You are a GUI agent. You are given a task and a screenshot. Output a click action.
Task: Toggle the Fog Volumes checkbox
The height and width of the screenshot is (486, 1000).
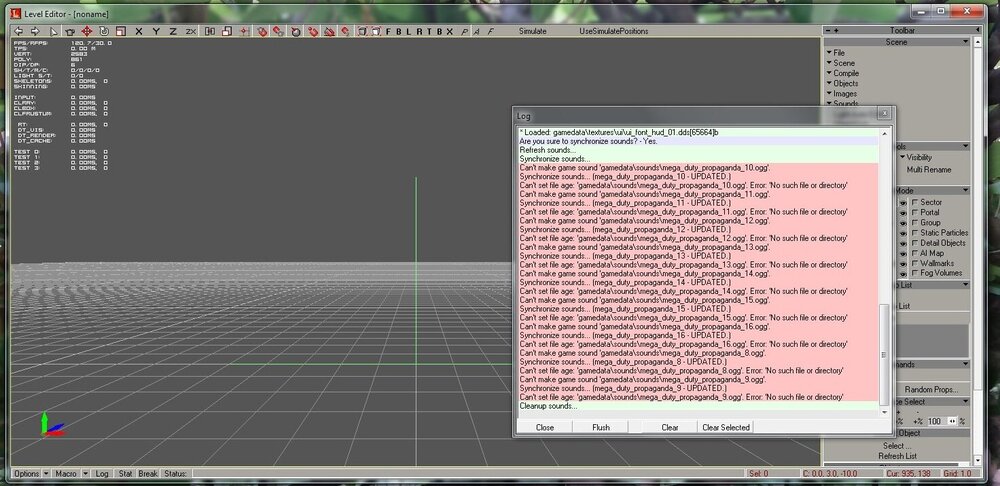coord(915,273)
